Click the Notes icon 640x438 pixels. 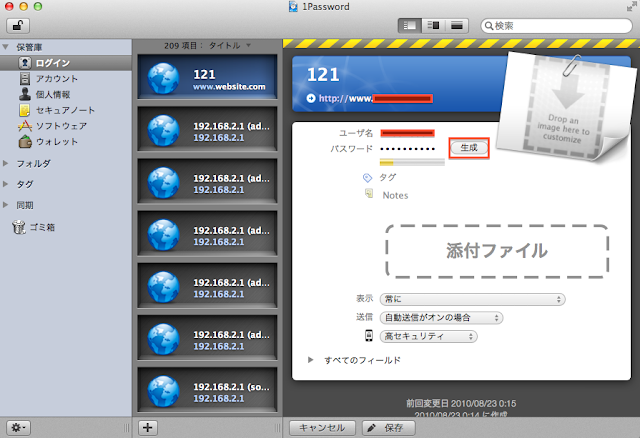tap(369, 193)
